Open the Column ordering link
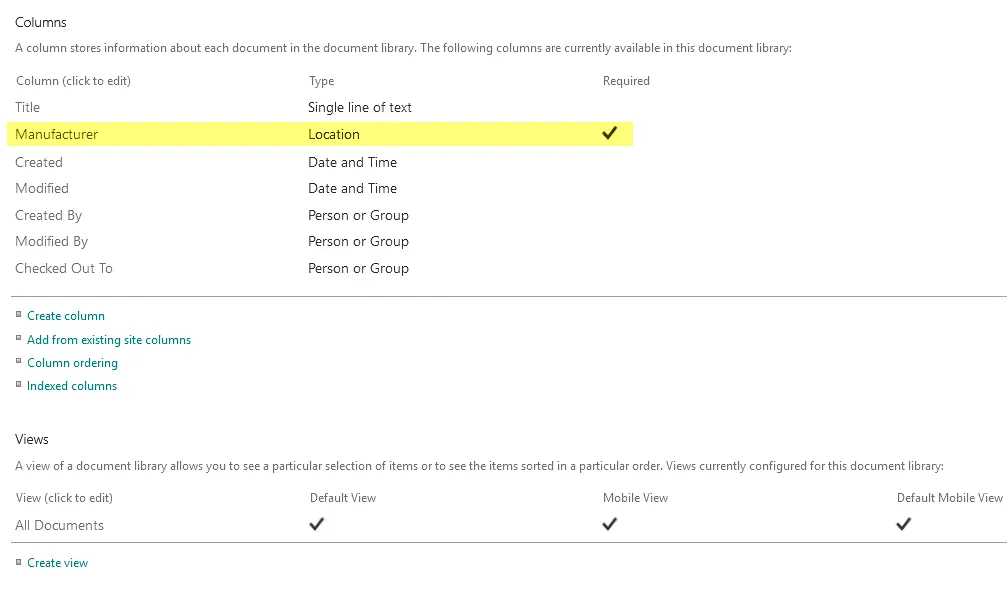 tap(72, 363)
